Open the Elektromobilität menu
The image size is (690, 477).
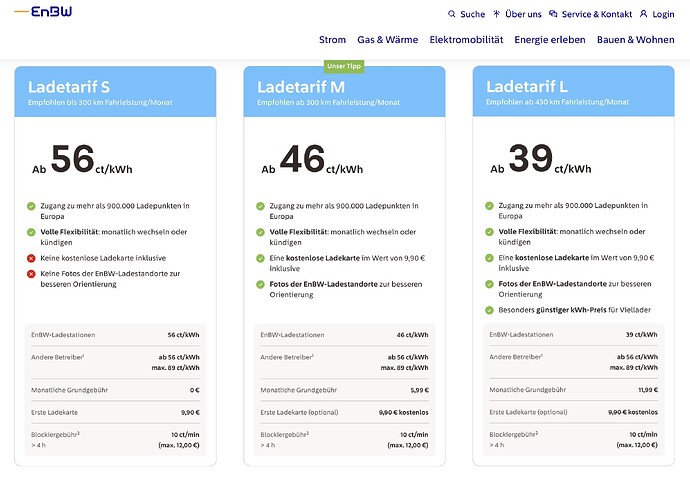466,40
